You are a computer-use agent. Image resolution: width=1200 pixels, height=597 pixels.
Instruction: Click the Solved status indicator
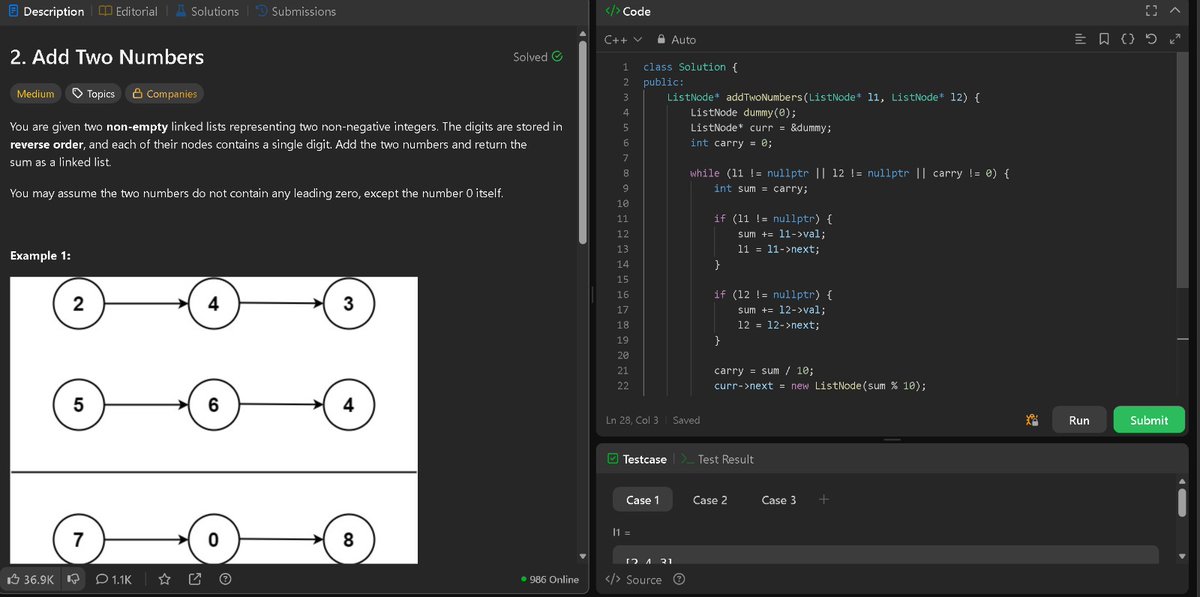538,57
